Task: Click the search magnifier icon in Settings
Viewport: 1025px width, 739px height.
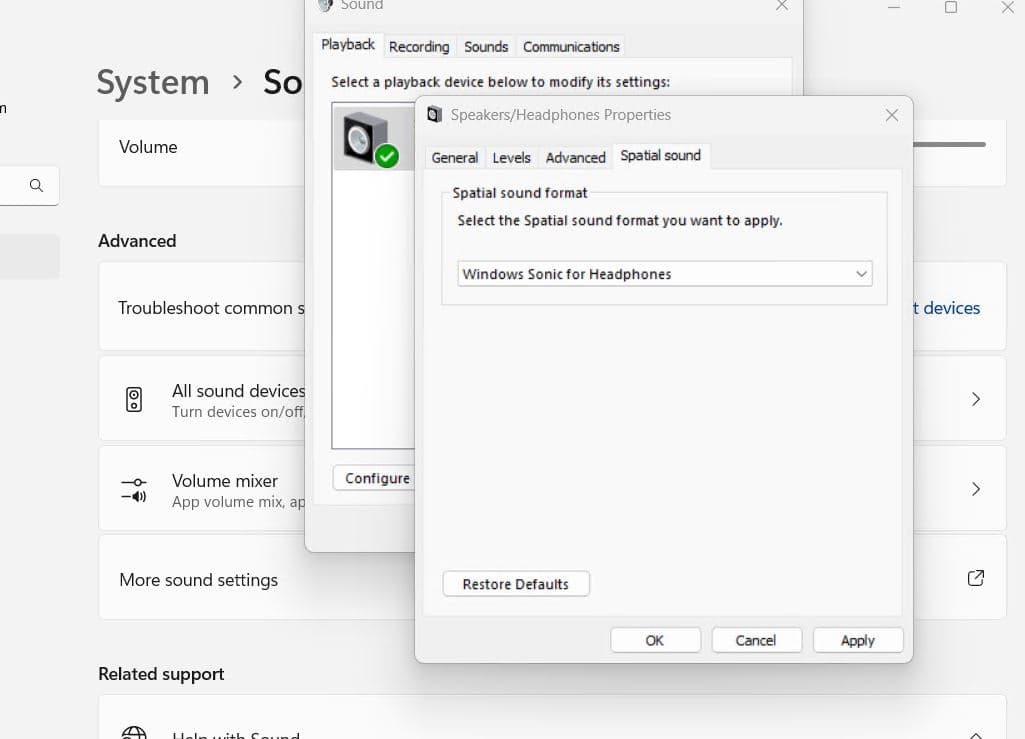Action: point(36,186)
